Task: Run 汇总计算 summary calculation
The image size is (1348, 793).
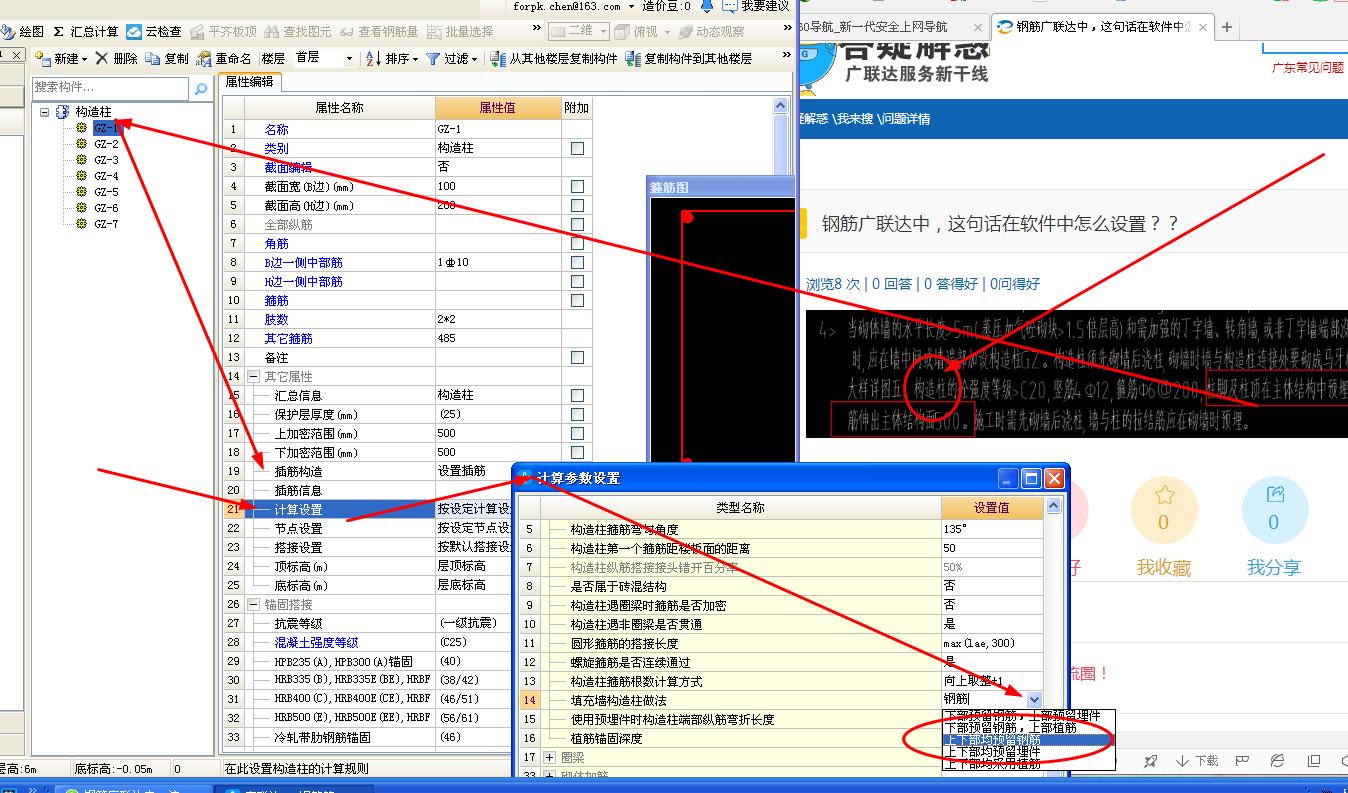Action: point(84,32)
